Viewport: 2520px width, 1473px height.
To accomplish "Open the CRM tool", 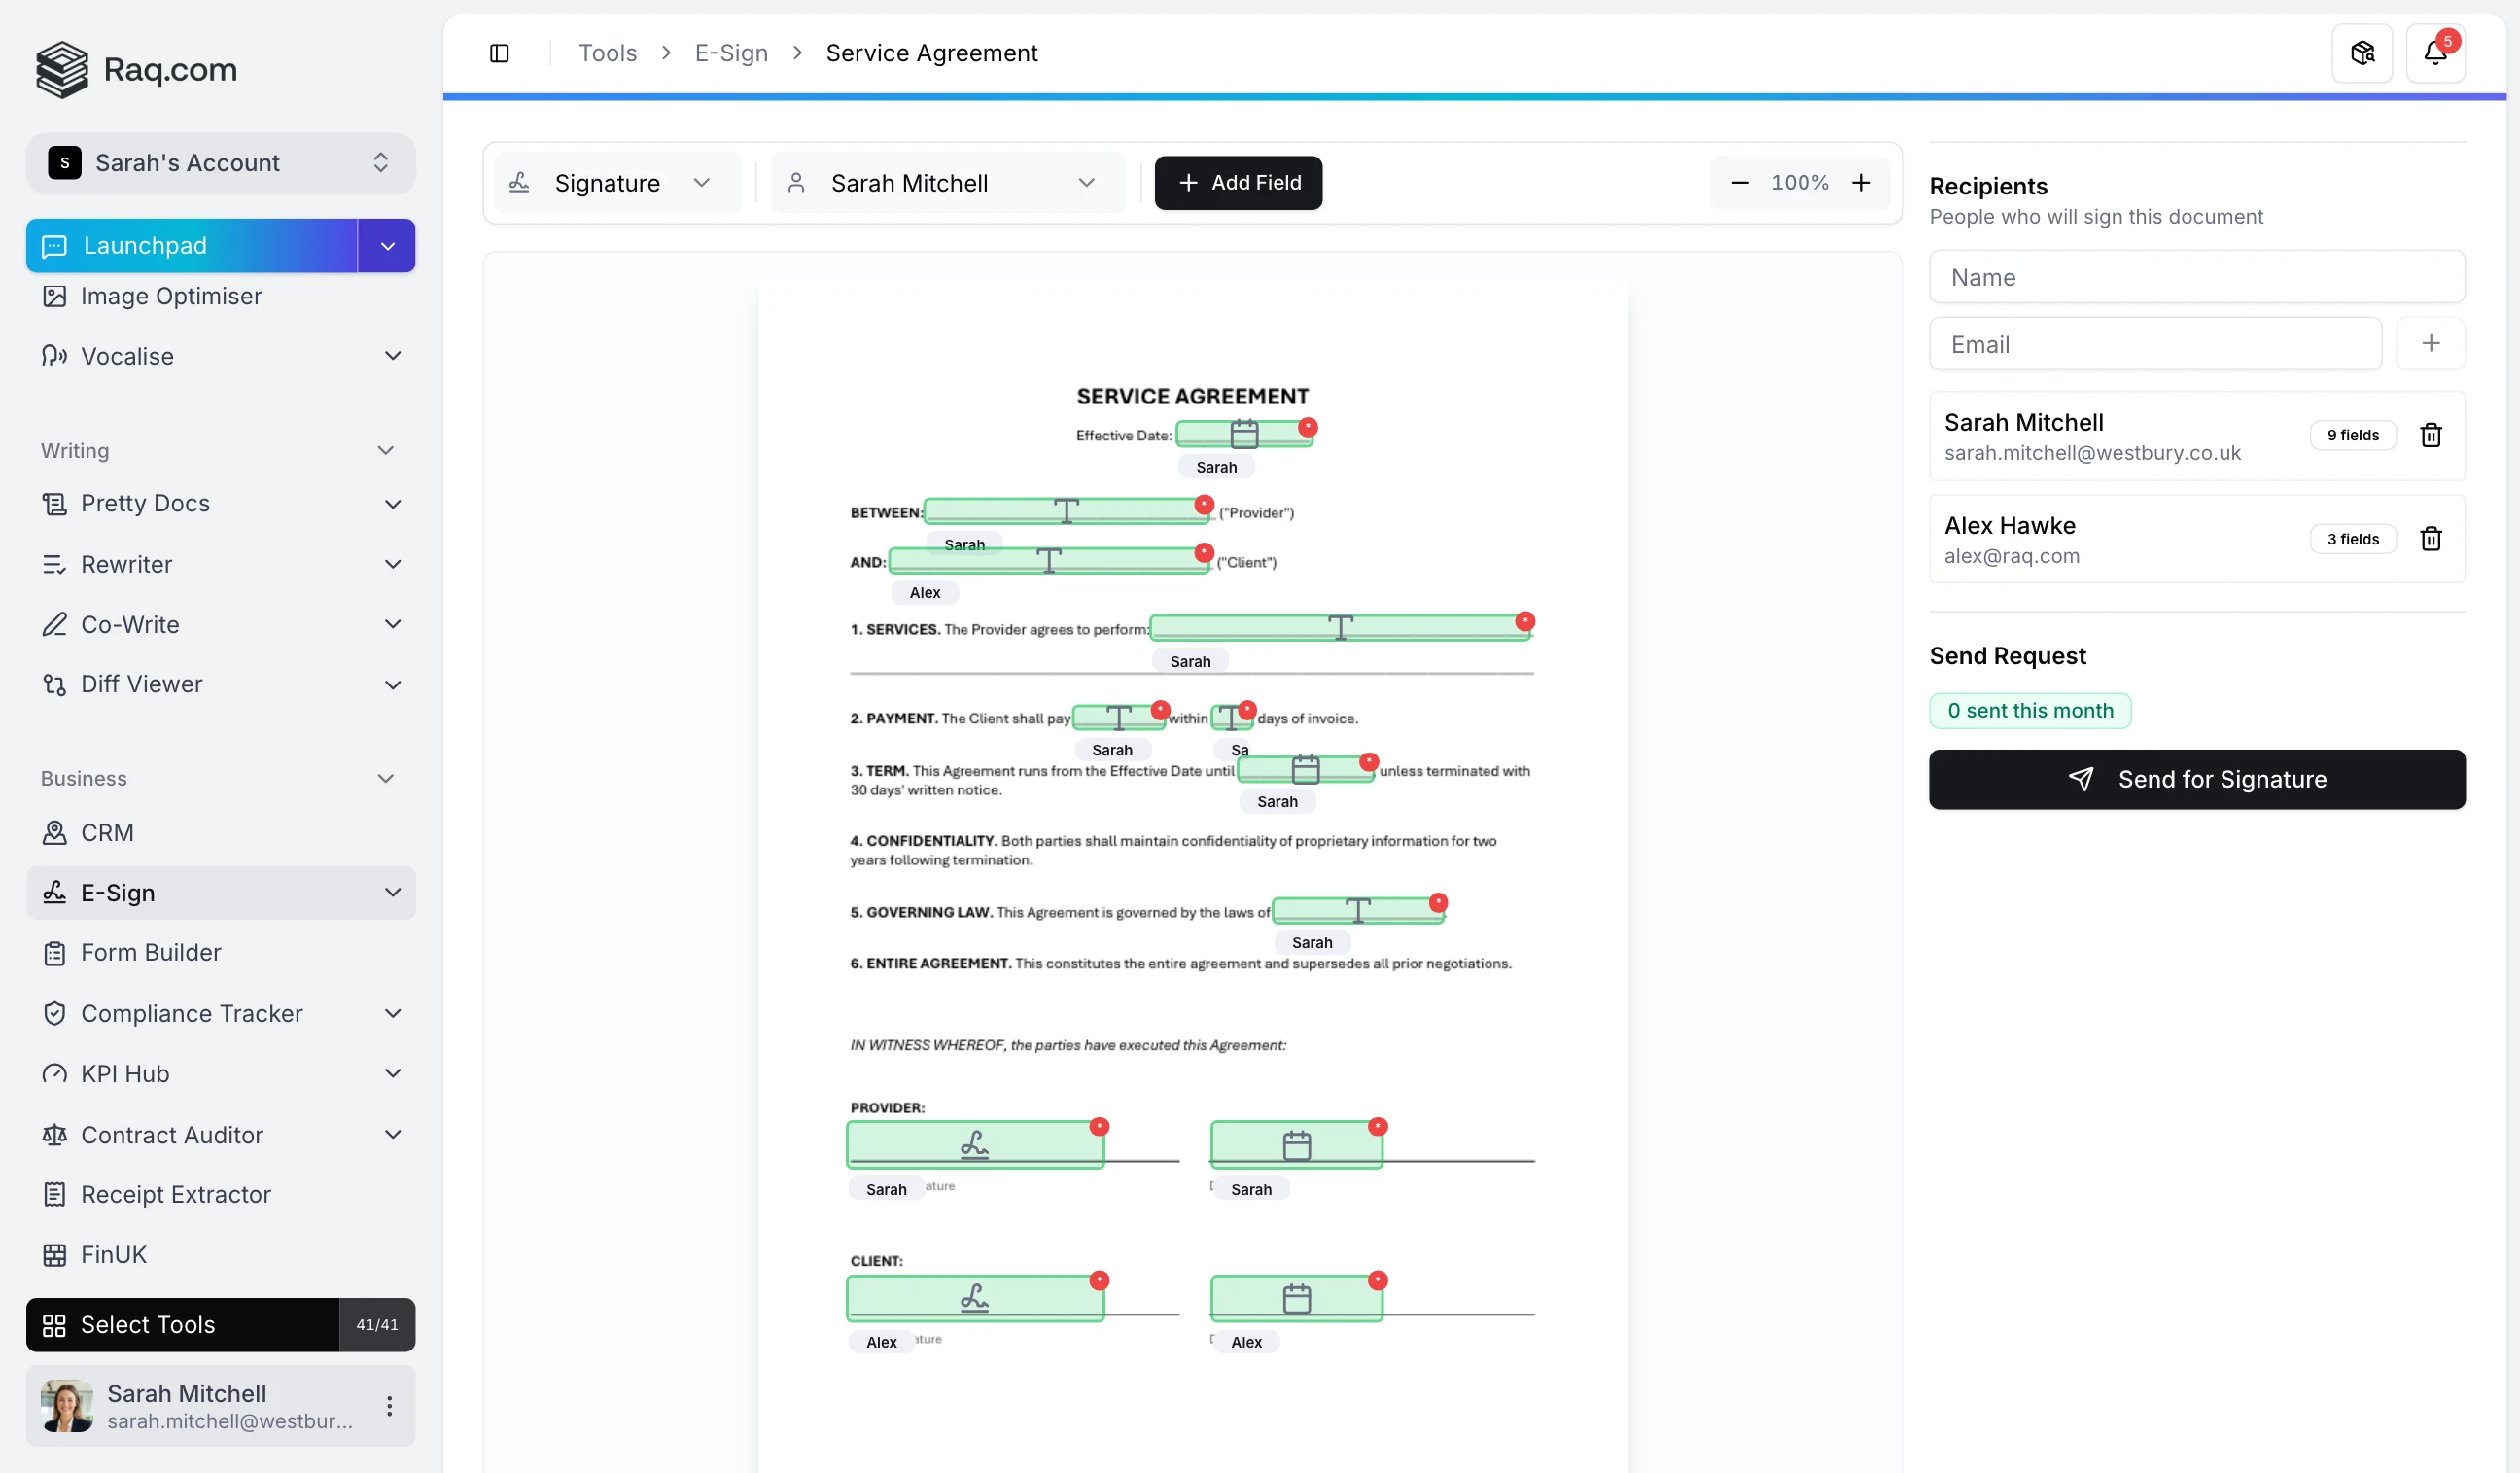I will [107, 832].
